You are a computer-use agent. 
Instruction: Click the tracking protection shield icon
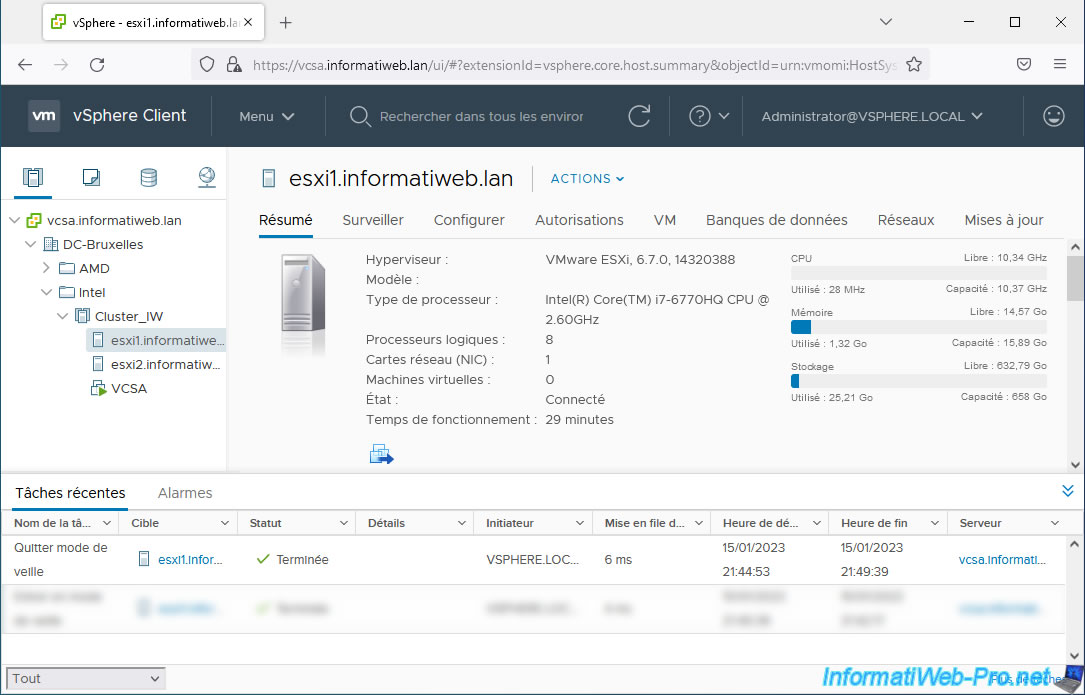click(207, 64)
